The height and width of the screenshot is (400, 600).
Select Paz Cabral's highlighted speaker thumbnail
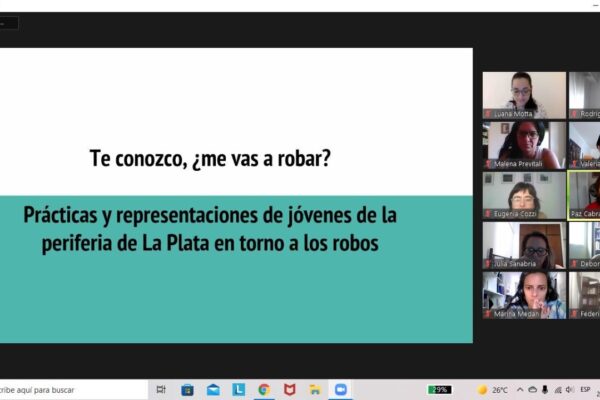coord(584,195)
